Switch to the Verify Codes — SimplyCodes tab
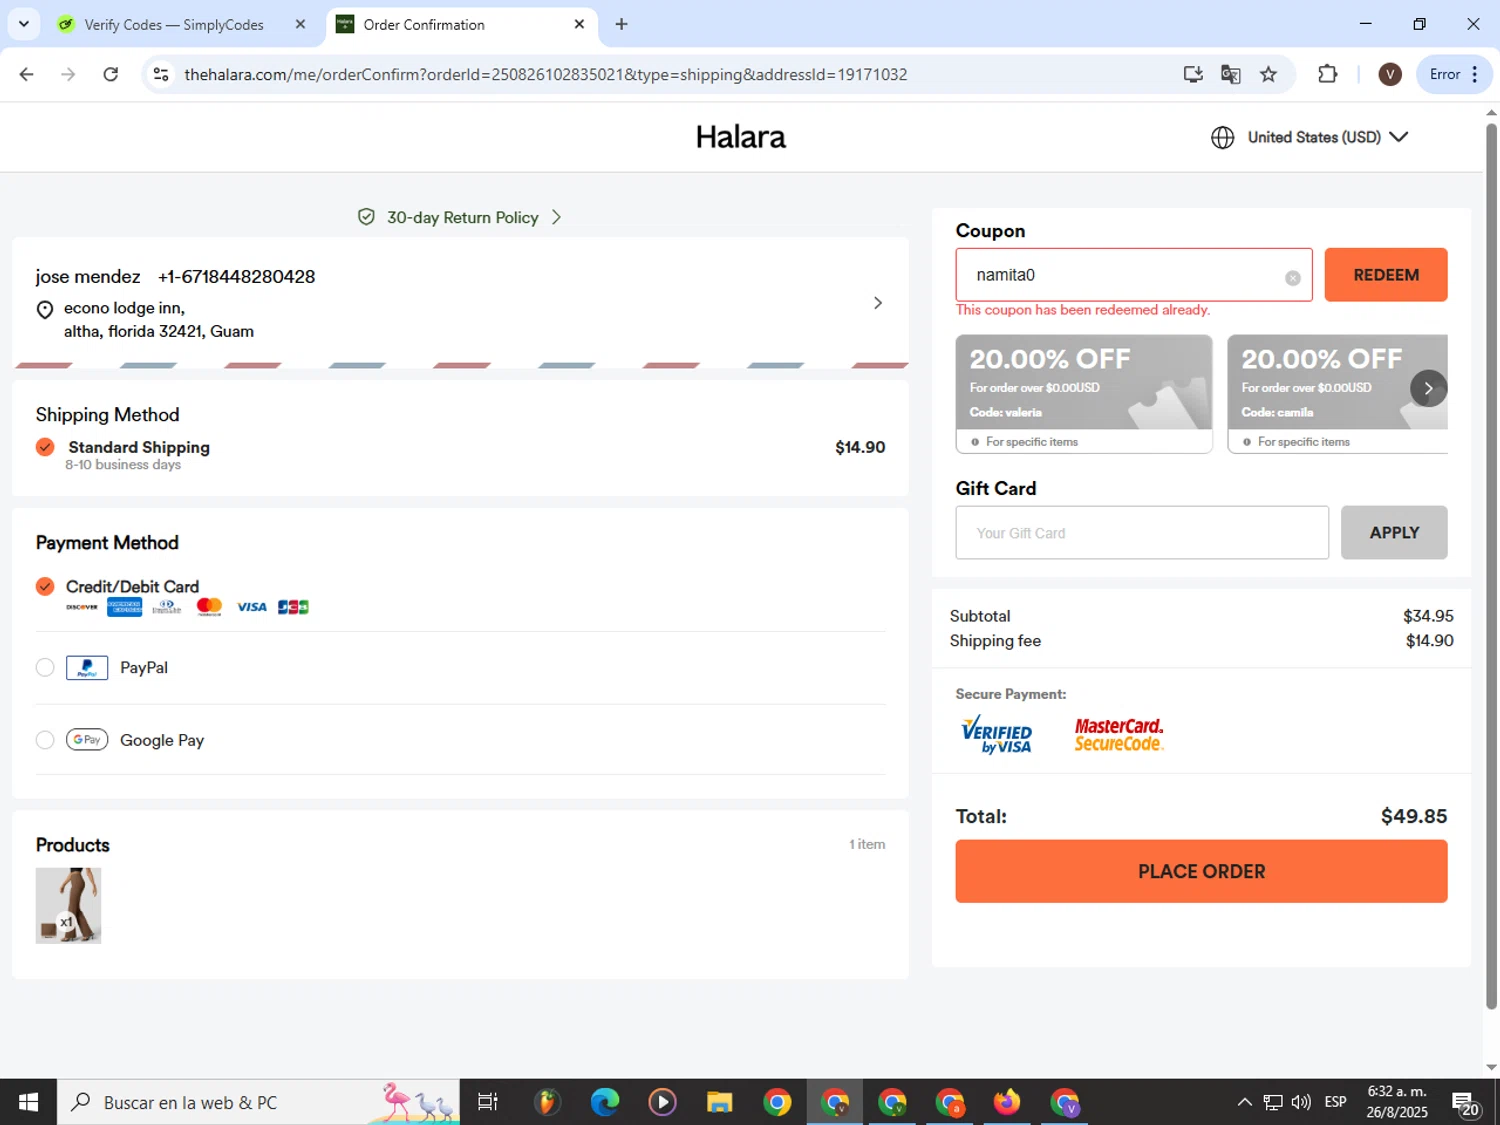The width and height of the screenshot is (1500, 1125). tap(174, 25)
